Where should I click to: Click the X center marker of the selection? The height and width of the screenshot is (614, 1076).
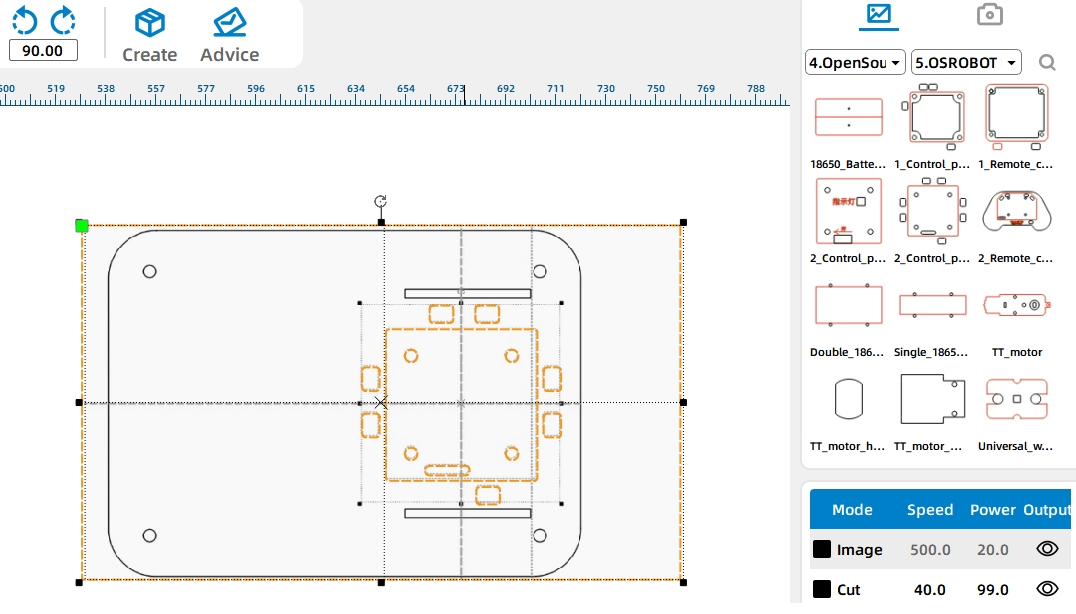tap(381, 403)
